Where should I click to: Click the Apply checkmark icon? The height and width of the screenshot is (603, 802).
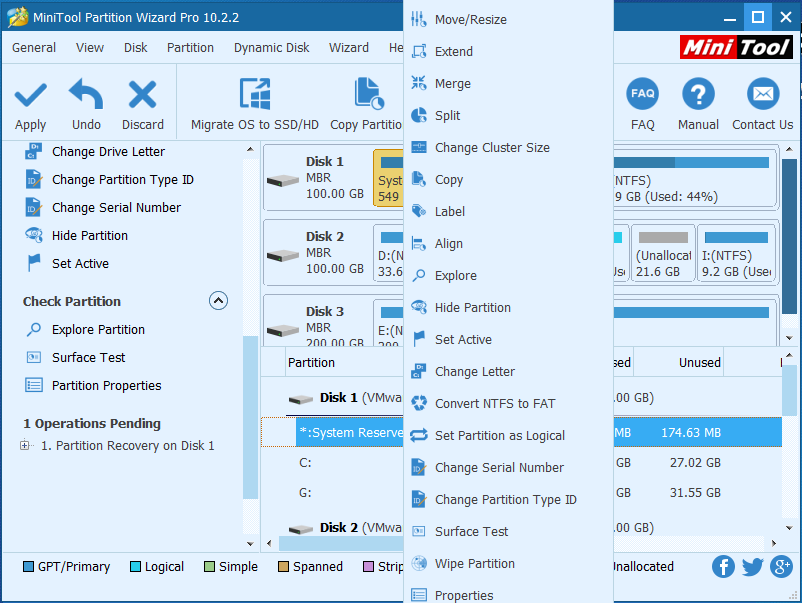31,95
